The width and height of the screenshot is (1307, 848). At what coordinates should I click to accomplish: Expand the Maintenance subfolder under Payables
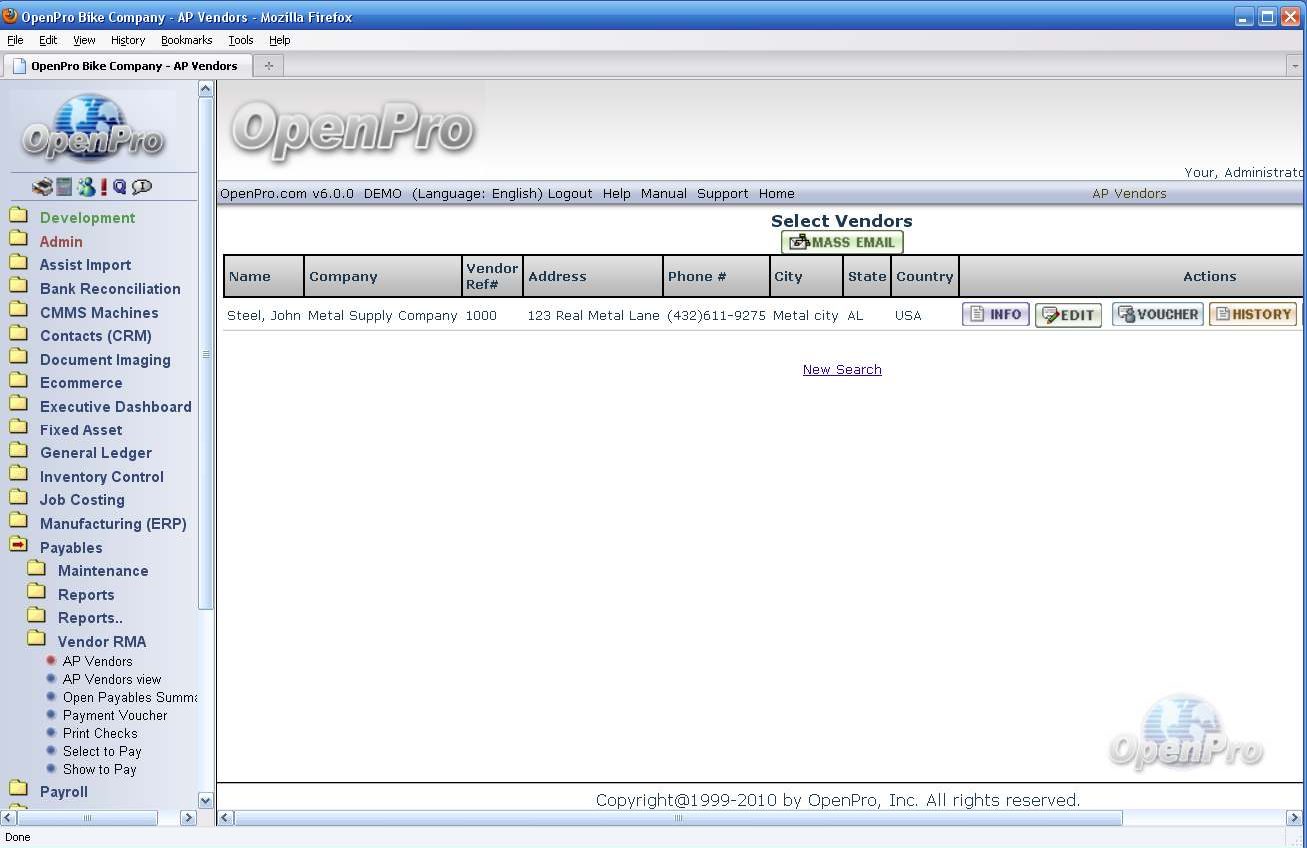coord(102,571)
